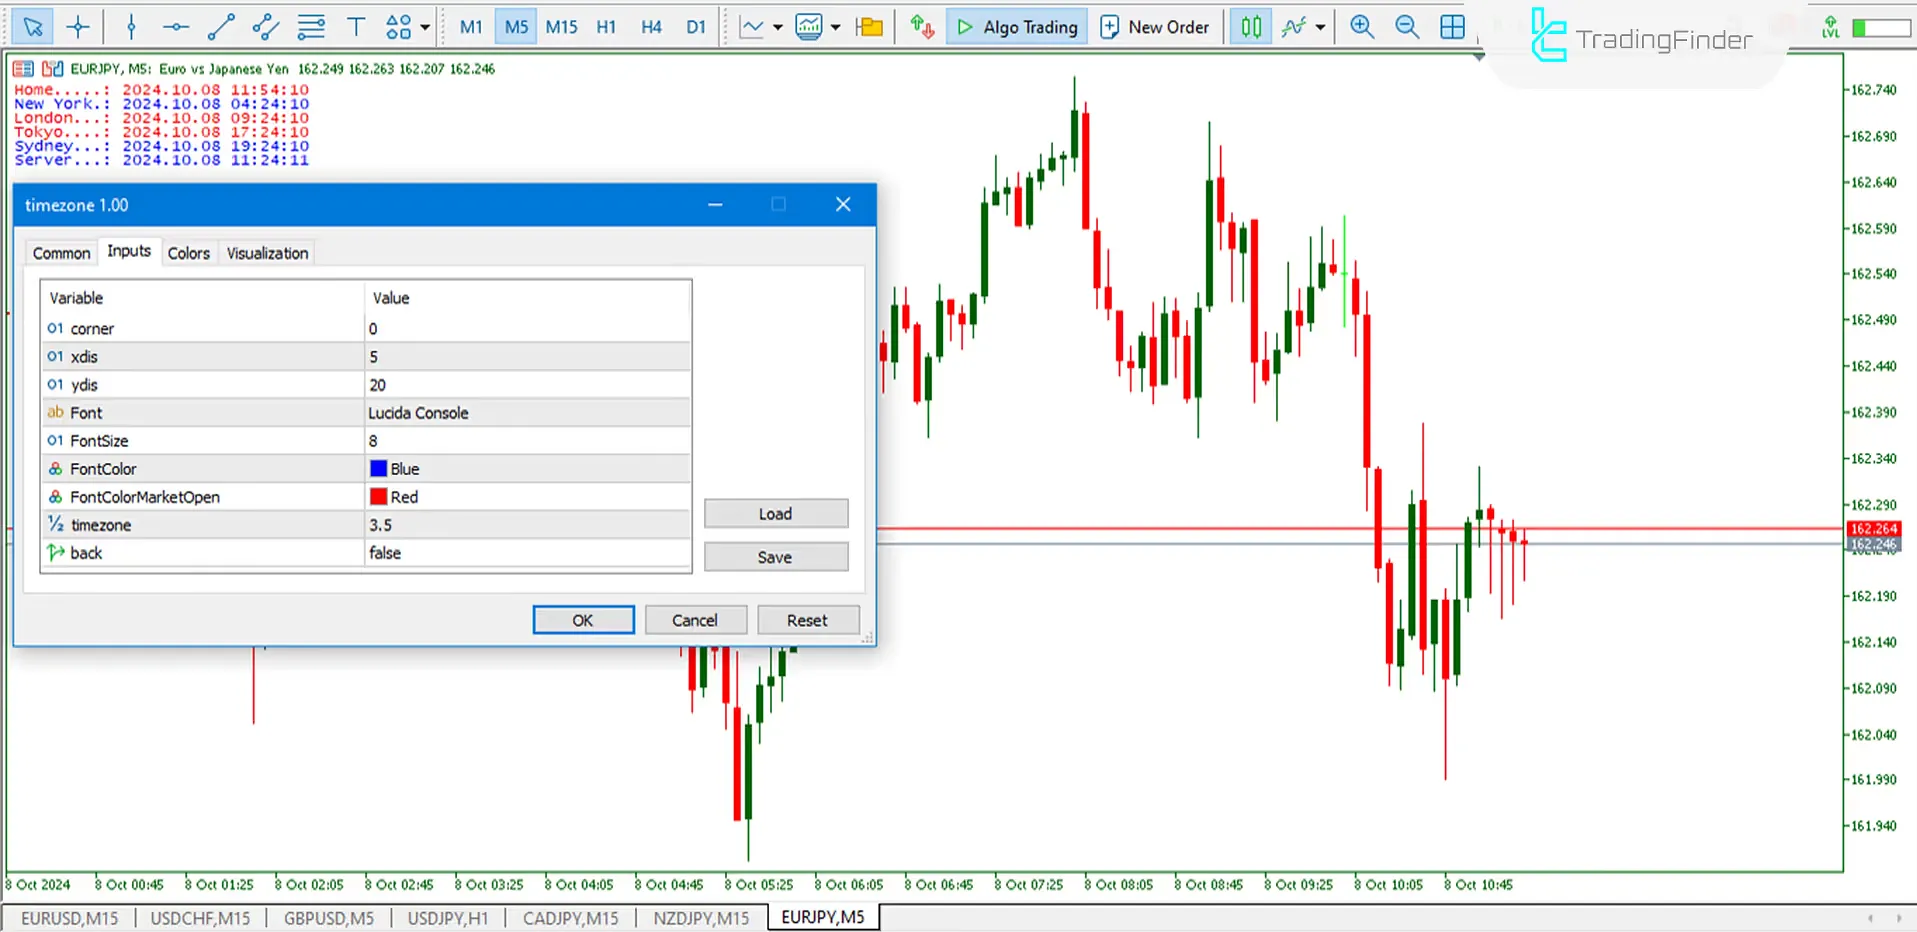The width and height of the screenshot is (1917, 932).
Task: Choose the text label tool
Action: (x=355, y=27)
